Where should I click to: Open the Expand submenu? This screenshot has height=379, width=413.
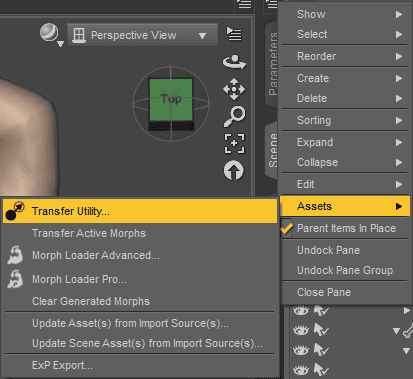click(x=345, y=142)
